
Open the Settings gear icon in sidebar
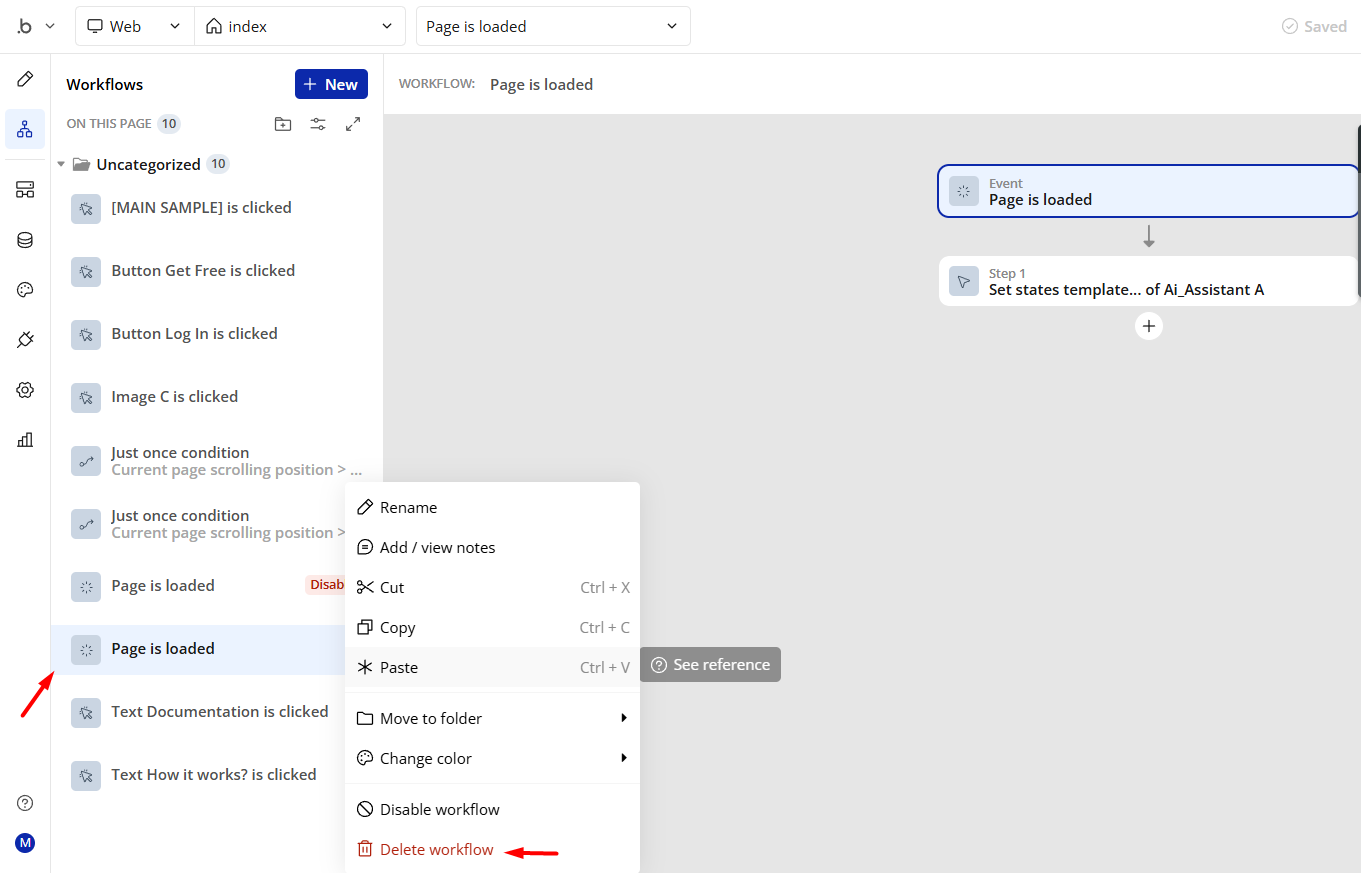[25, 390]
